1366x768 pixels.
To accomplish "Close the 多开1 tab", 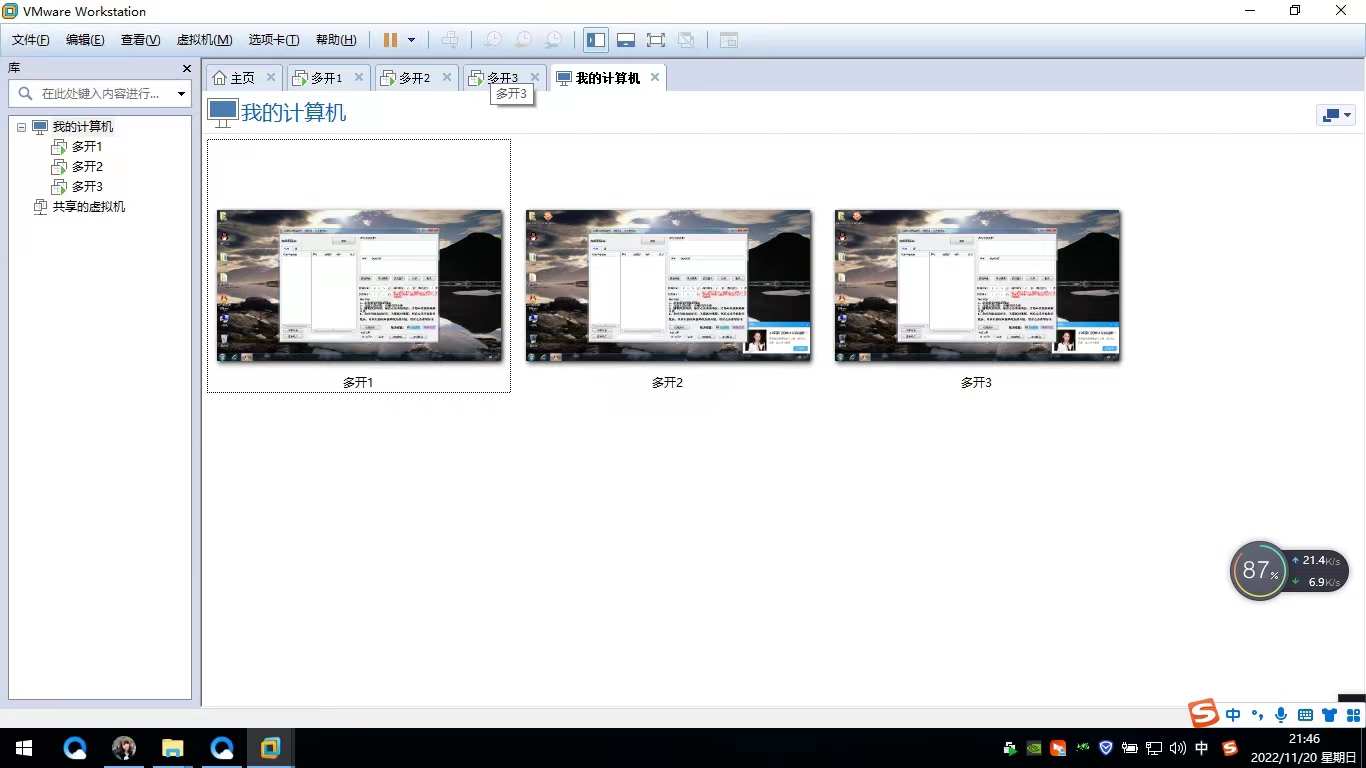I will tap(359, 77).
